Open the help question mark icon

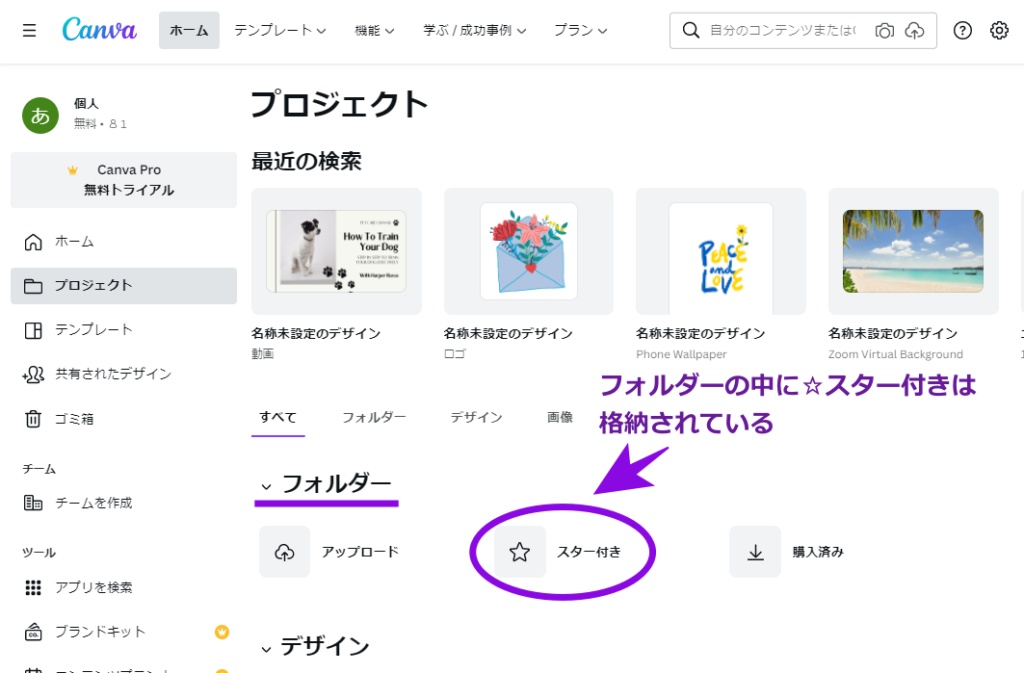(963, 30)
